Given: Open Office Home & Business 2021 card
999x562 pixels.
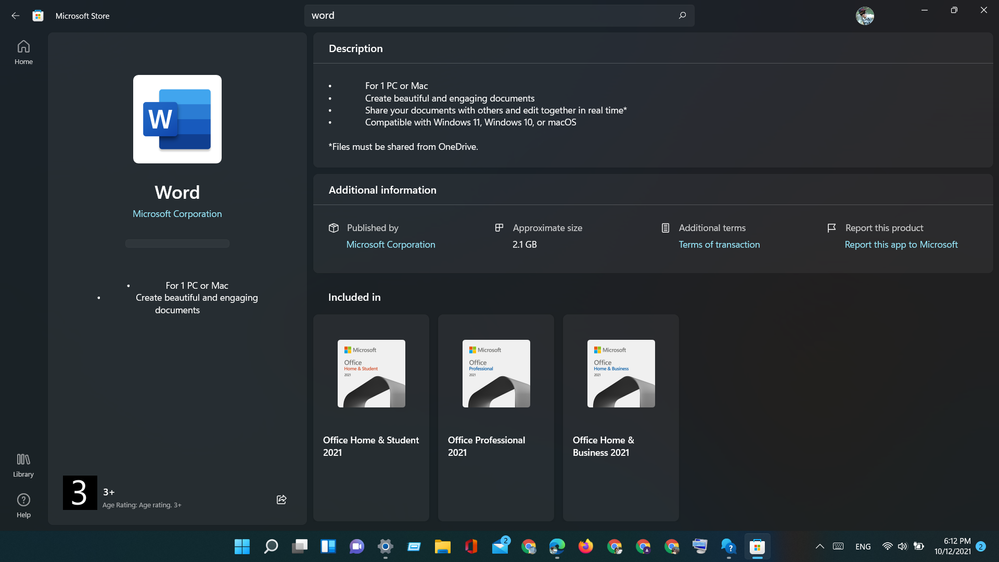Looking at the screenshot, I should point(621,417).
